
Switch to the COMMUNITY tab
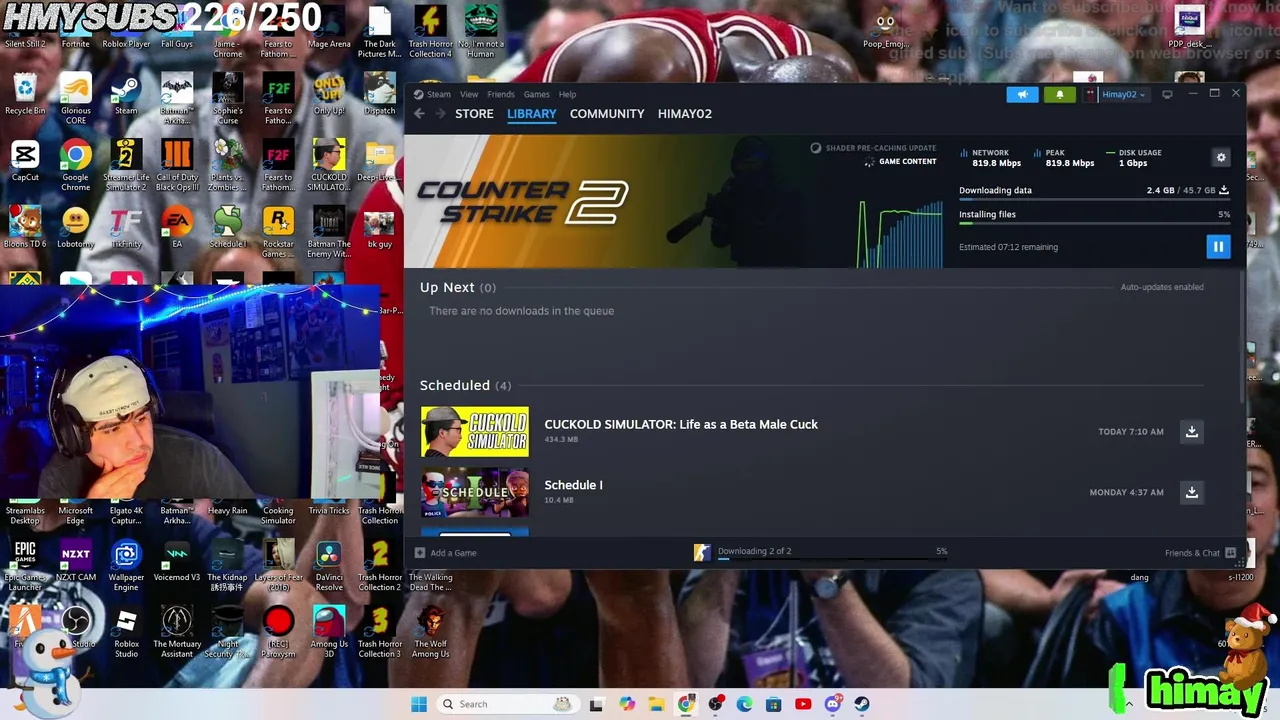(607, 114)
